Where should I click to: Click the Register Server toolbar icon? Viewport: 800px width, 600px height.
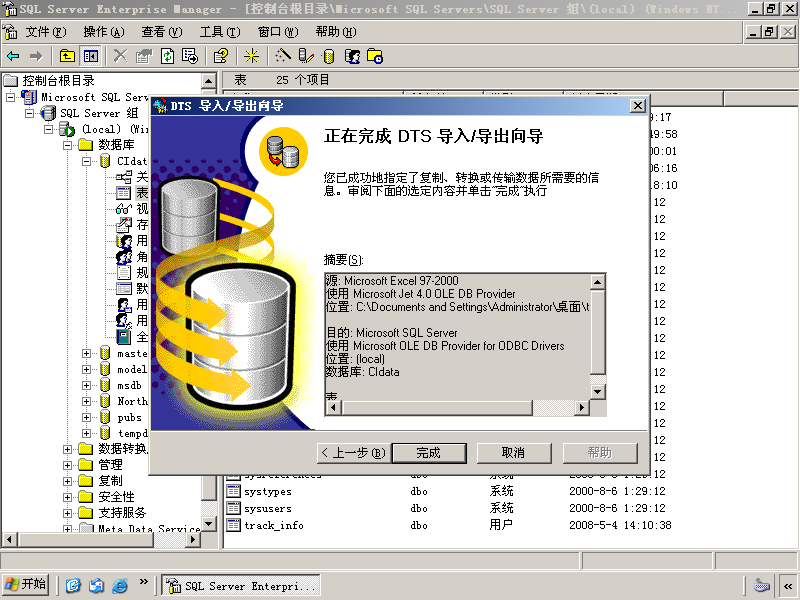point(306,56)
